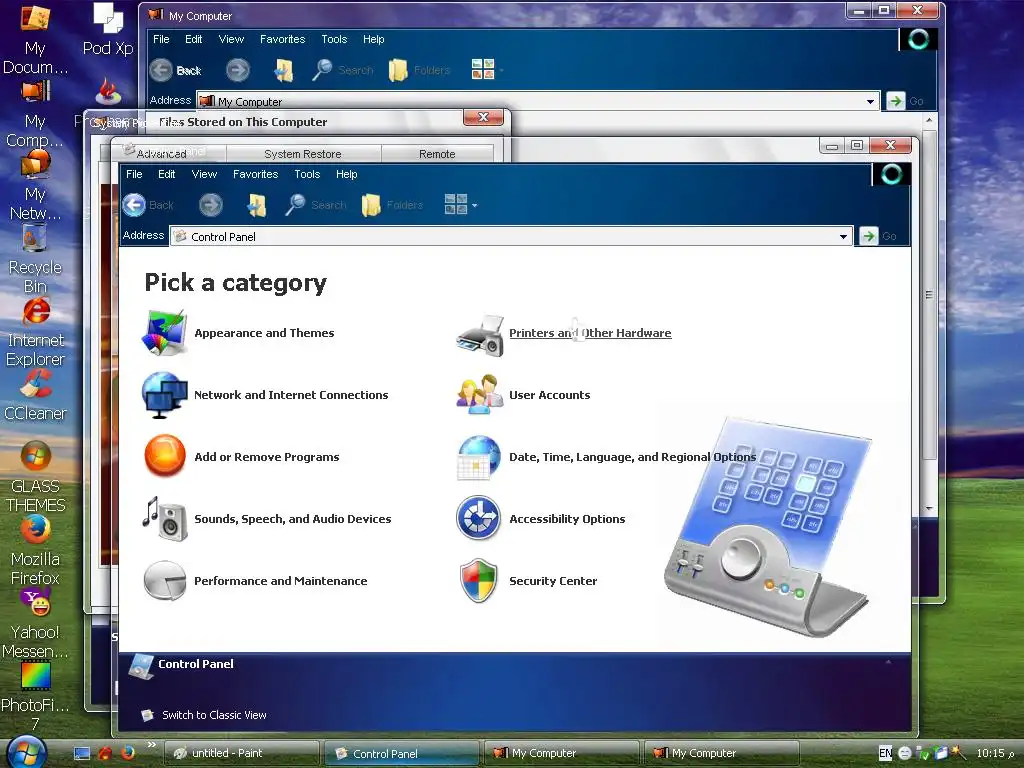
Task: Click Printers and Other Hardware link
Action: [x=590, y=333]
